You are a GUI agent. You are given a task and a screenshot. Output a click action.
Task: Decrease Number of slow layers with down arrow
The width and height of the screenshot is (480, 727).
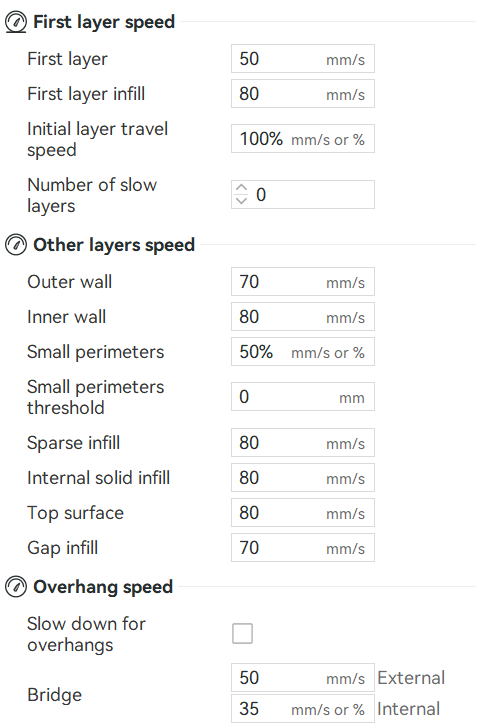(x=241, y=200)
